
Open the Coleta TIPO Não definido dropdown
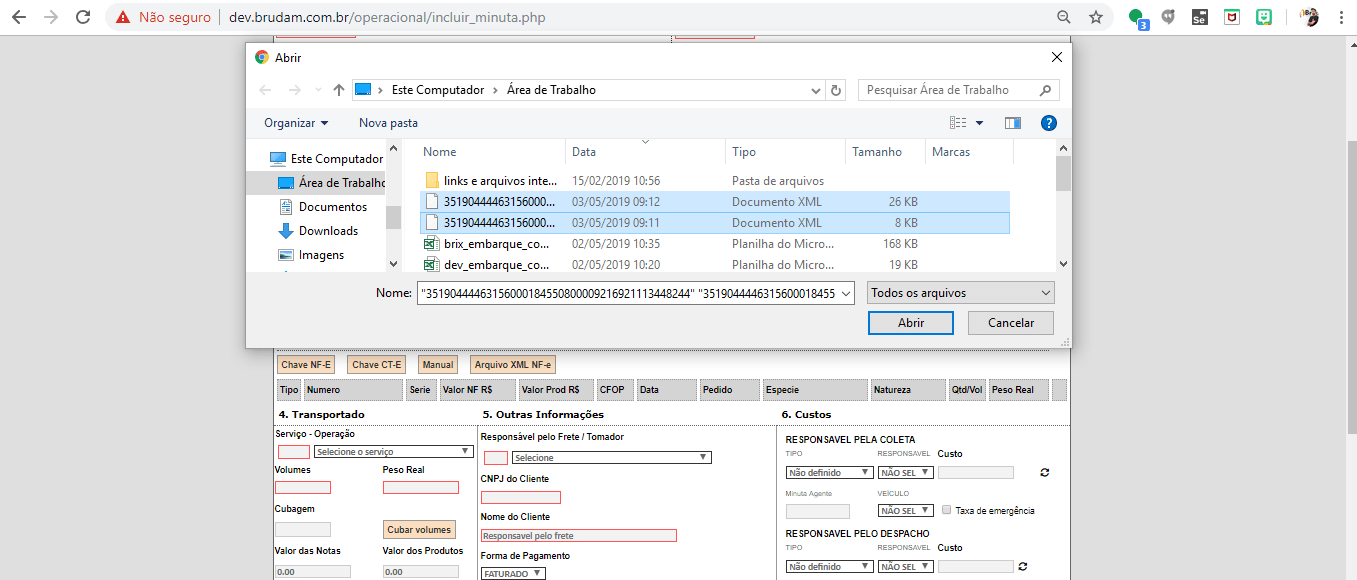(x=829, y=473)
